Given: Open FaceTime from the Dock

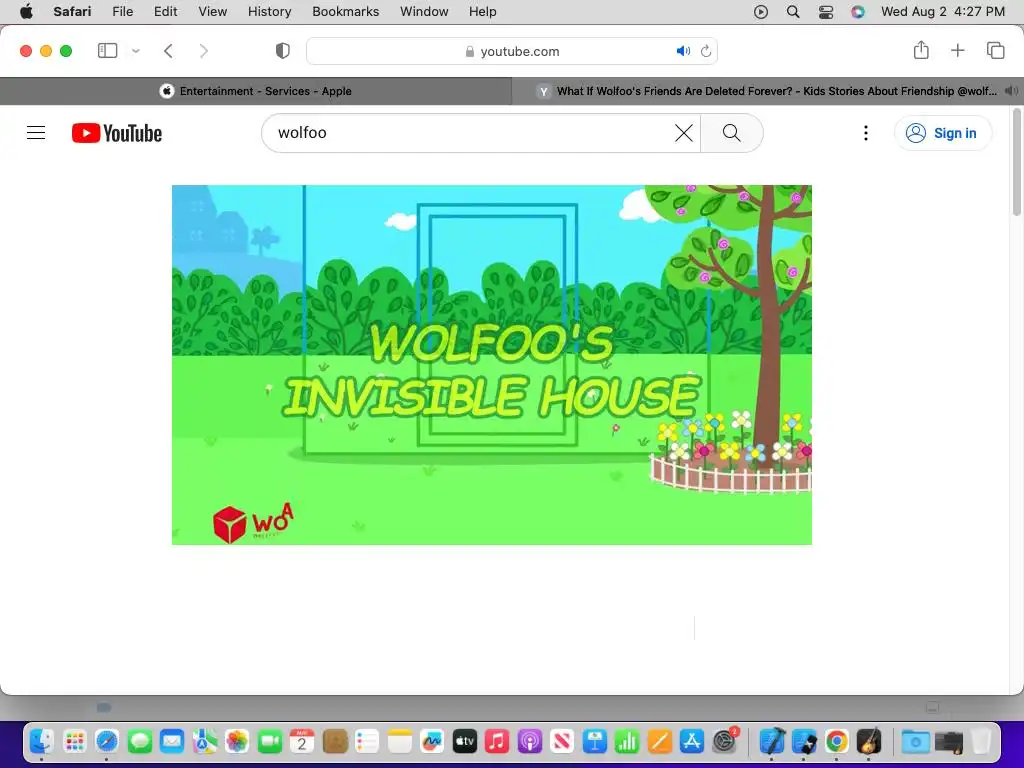Looking at the screenshot, I should tap(270, 741).
